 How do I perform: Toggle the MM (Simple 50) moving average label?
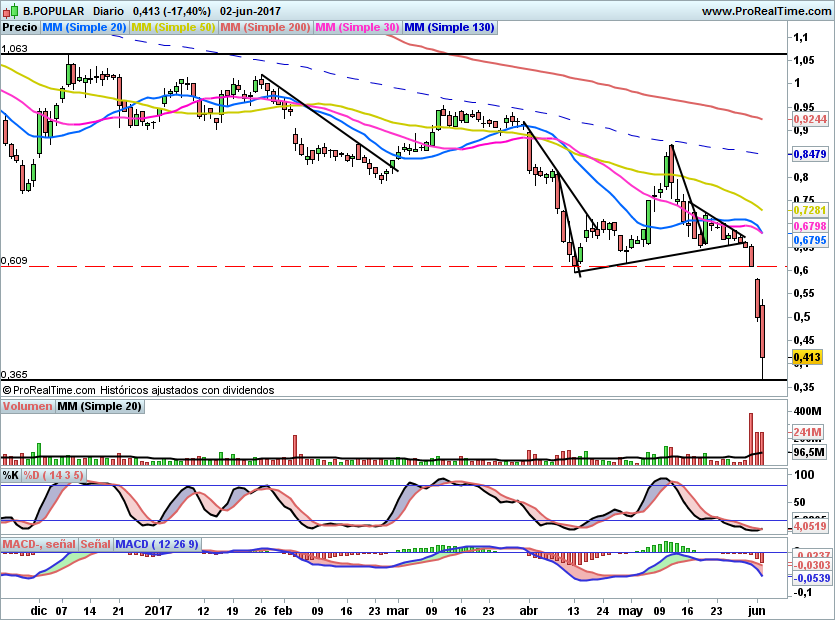173,28
